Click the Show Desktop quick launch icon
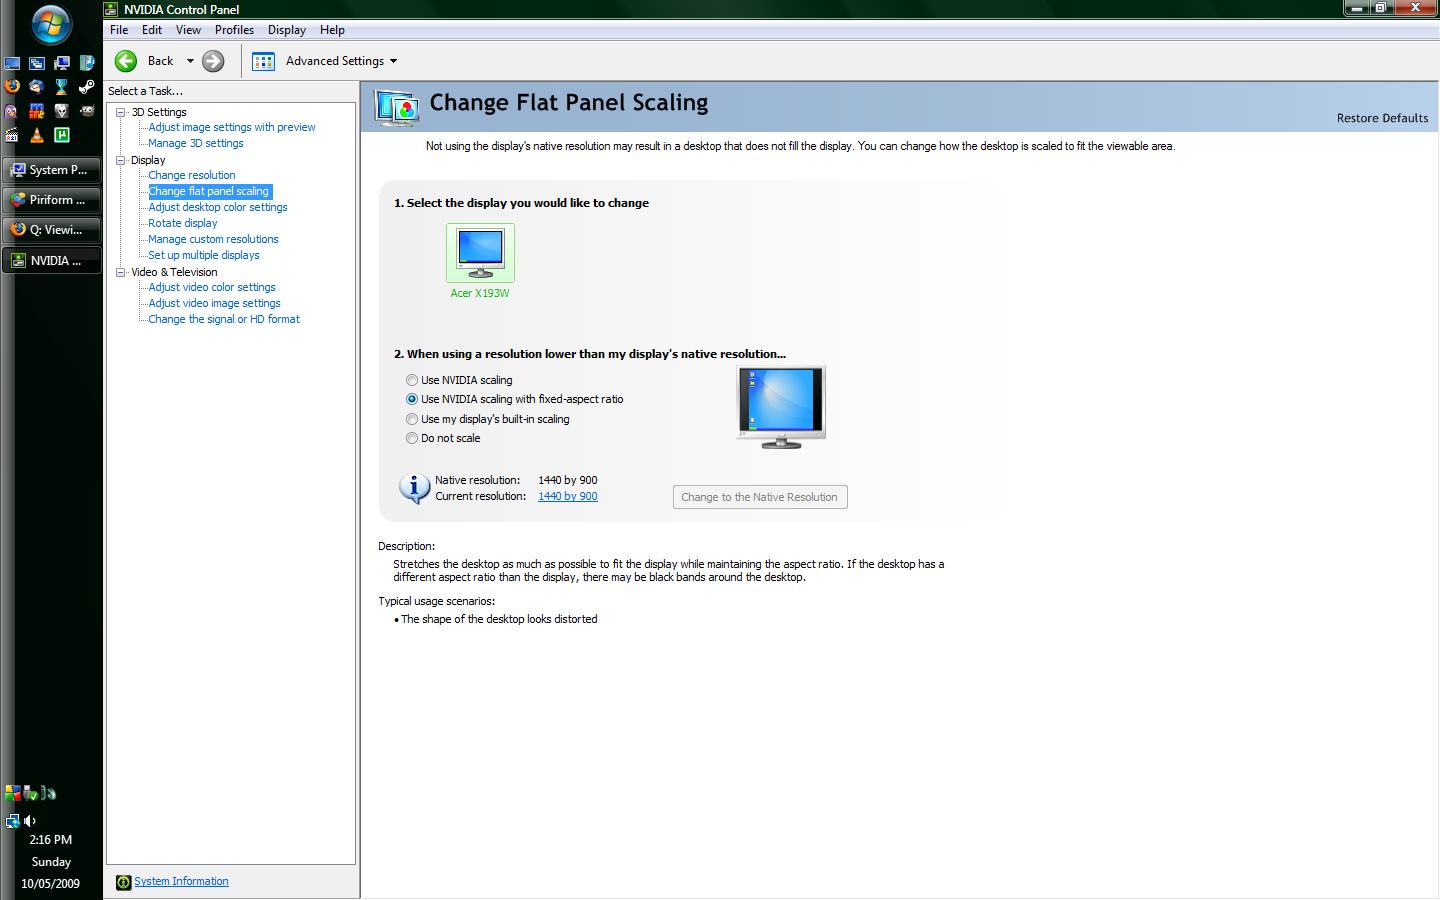 coord(12,63)
